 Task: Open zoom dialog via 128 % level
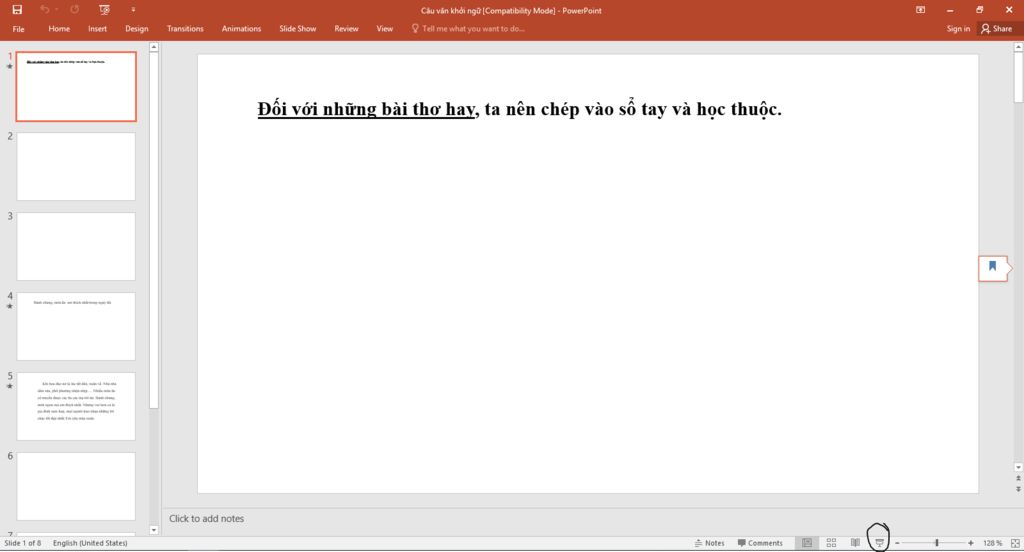point(993,543)
